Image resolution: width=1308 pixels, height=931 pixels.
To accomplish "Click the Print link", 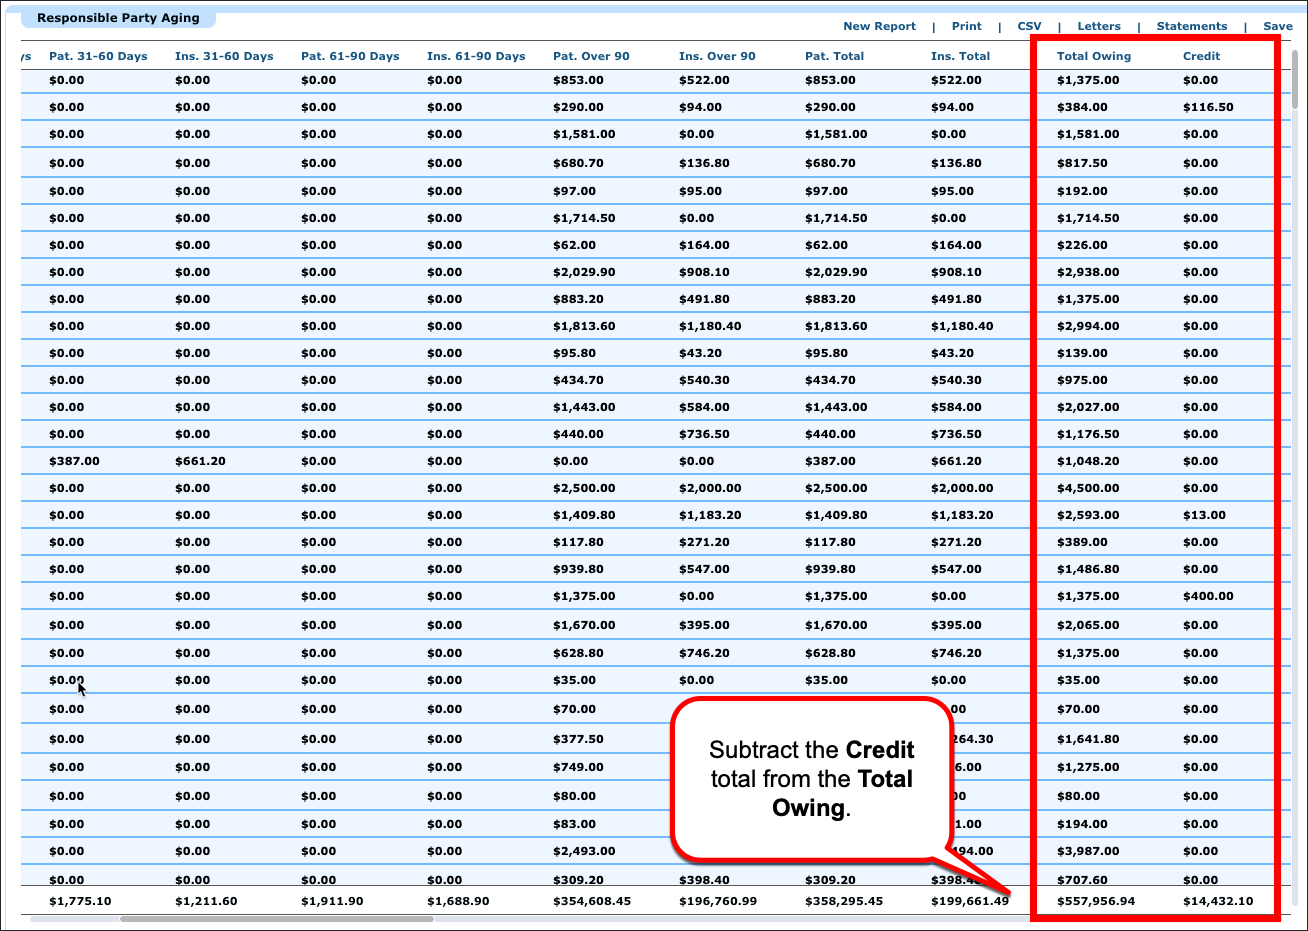I will [966, 27].
